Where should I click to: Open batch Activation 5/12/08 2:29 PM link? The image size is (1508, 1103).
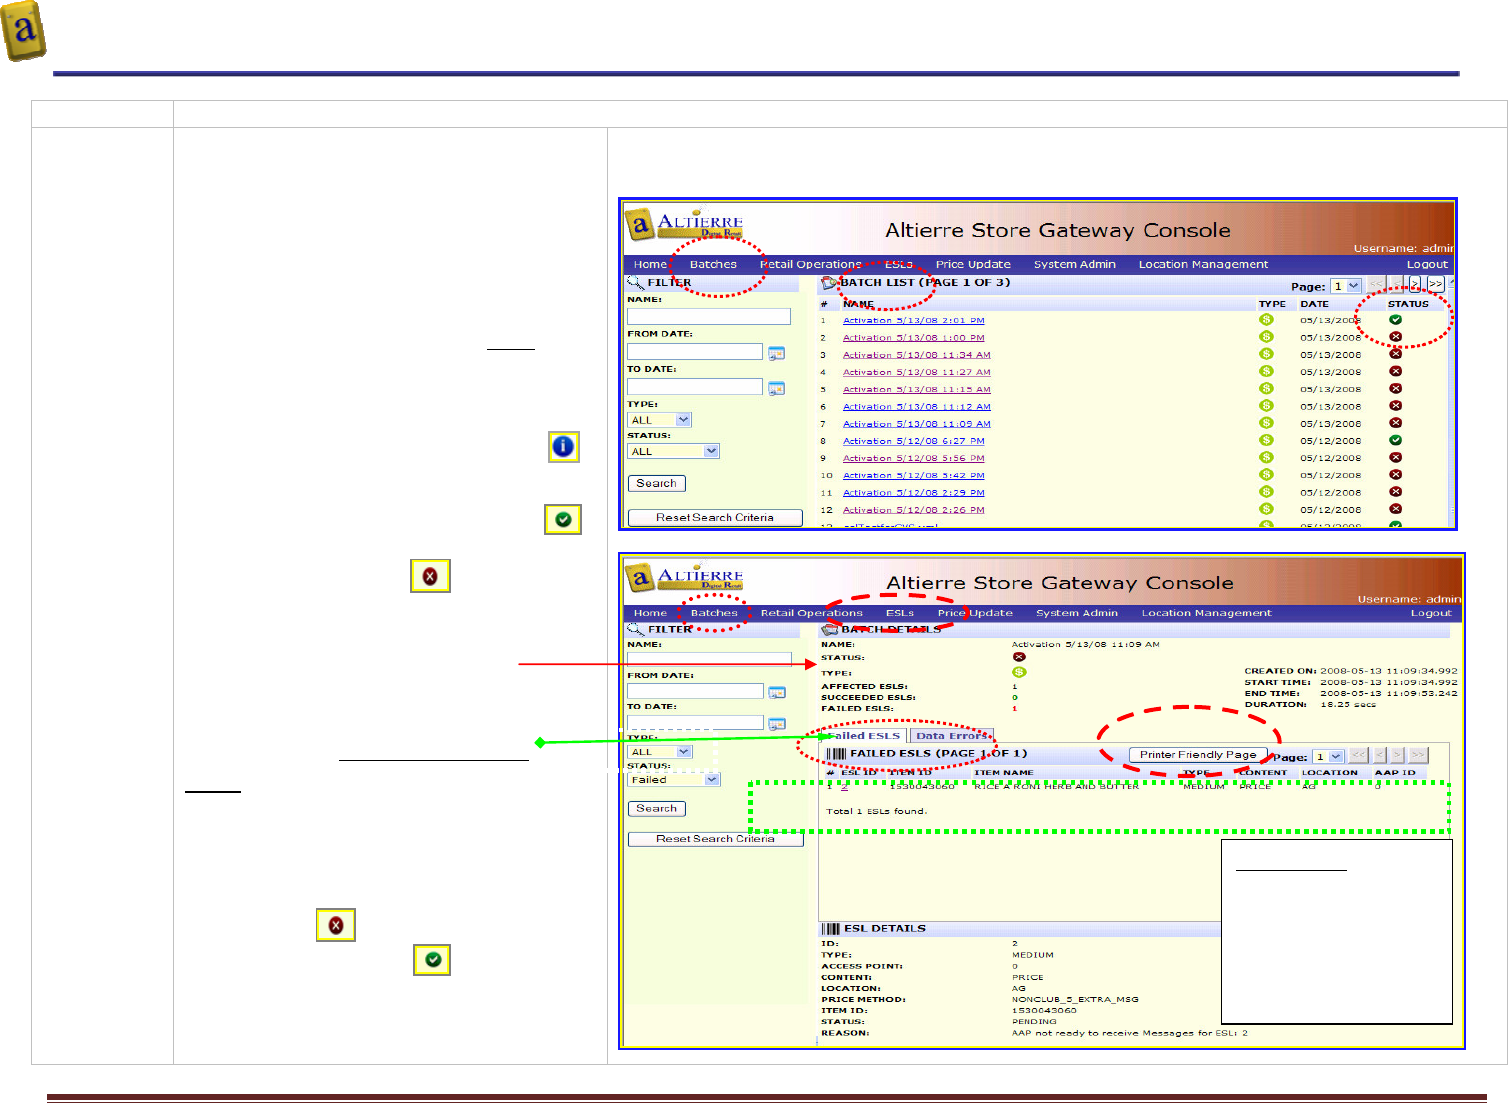click(x=914, y=492)
